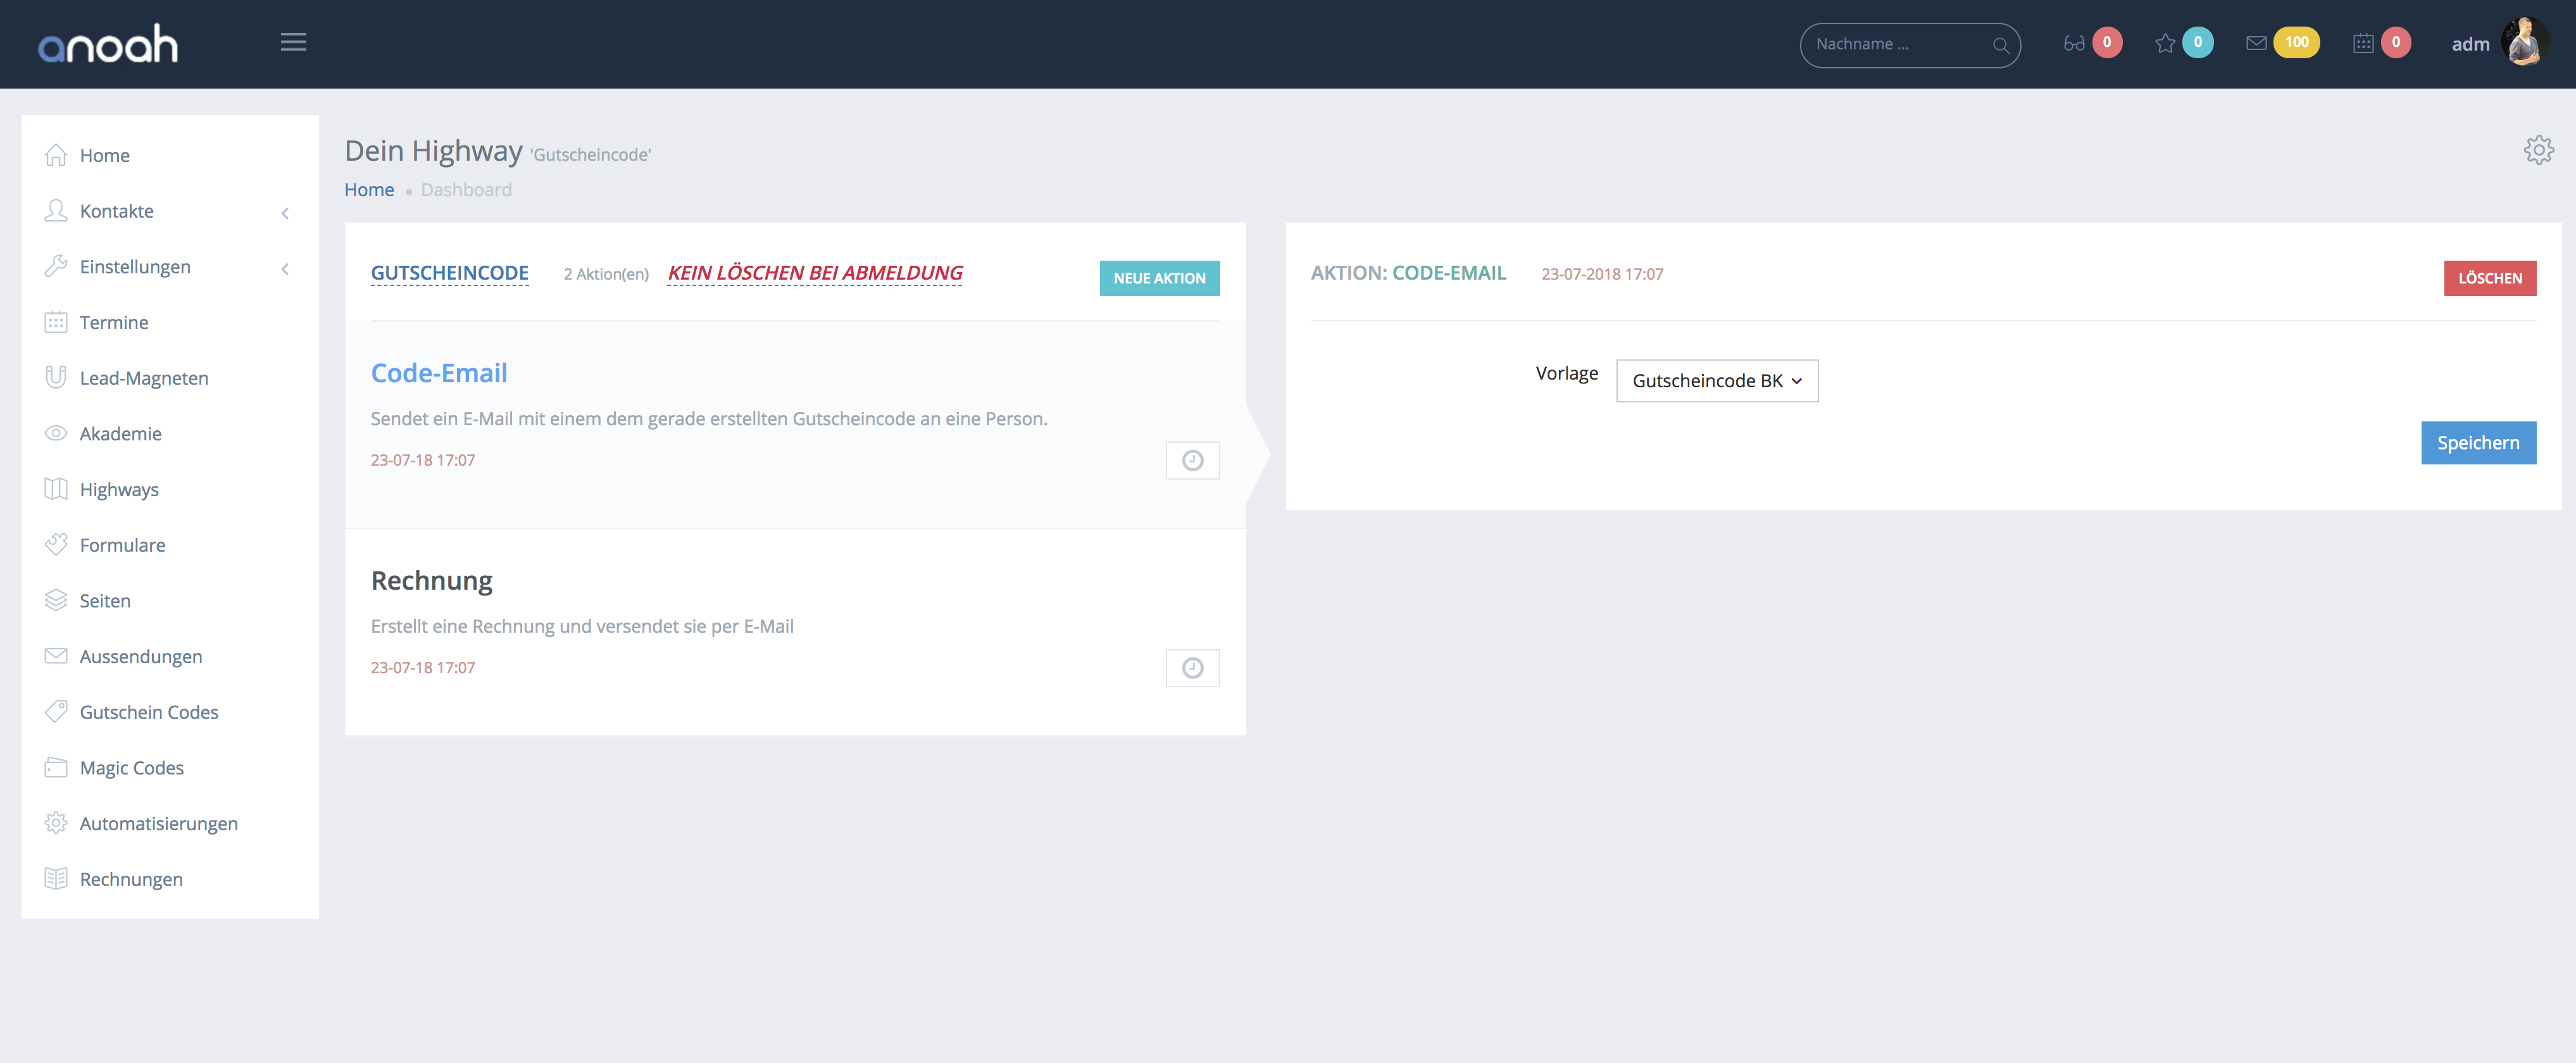Click the Einstellungen wrench icon
The height and width of the screenshot is (1063, 2576).
pos(56,266)
